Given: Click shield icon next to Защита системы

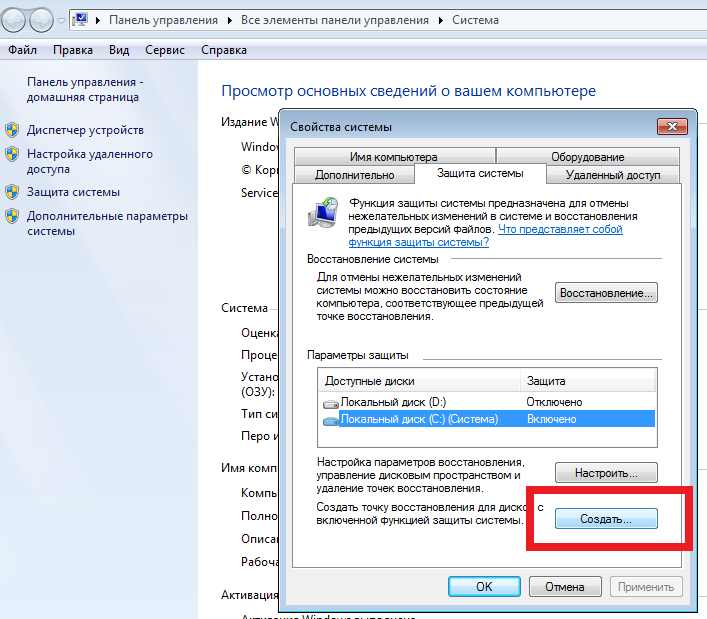Looking at the screenshot, I should click(12, 192).
